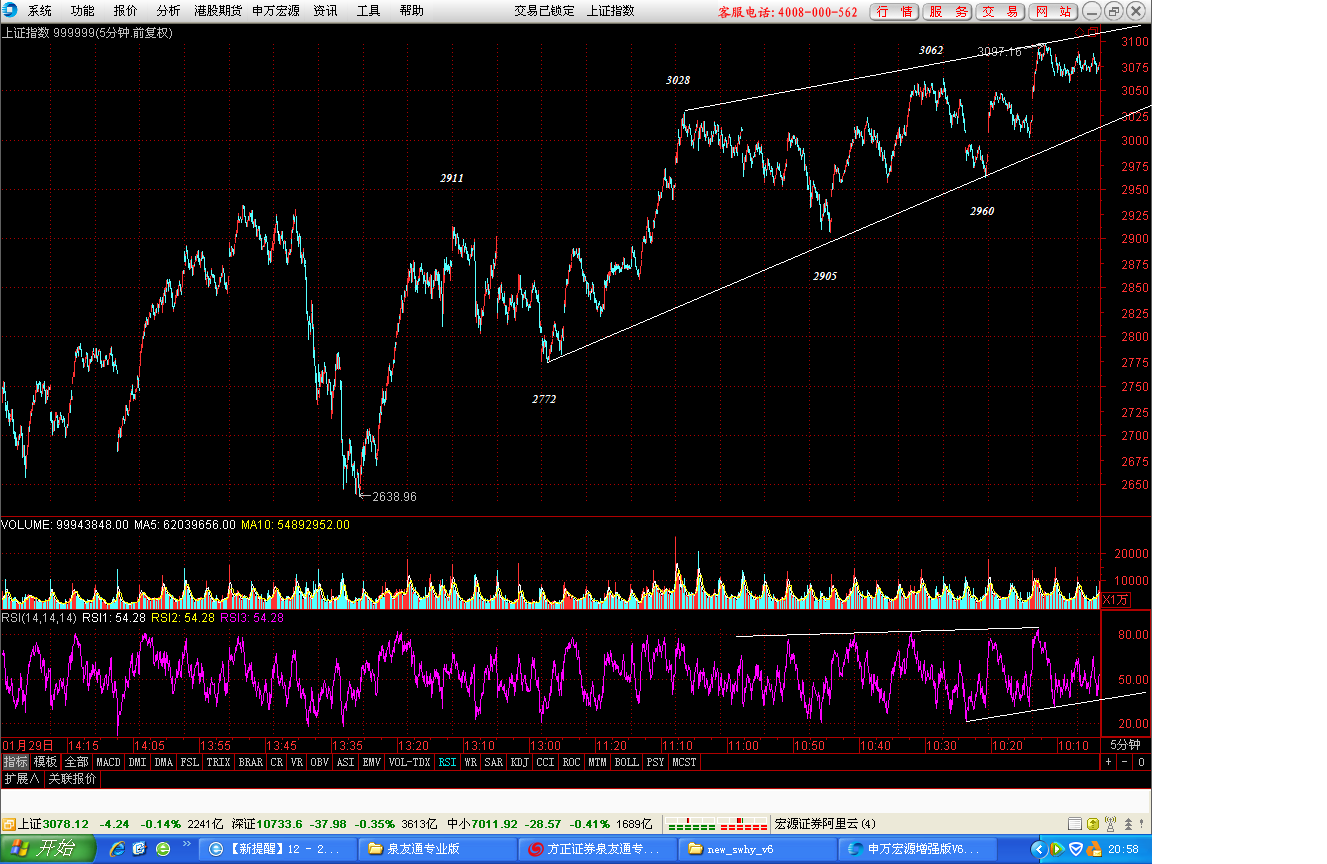This screenshot has width=1327, height=864.
Task: Open the 工具 menu
Action: point(369,11)
